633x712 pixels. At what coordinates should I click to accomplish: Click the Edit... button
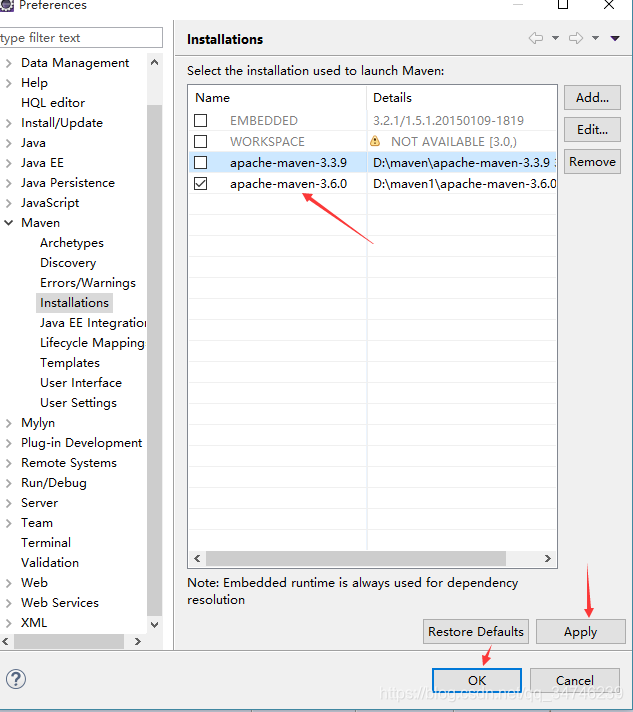[x=592, y=129]
